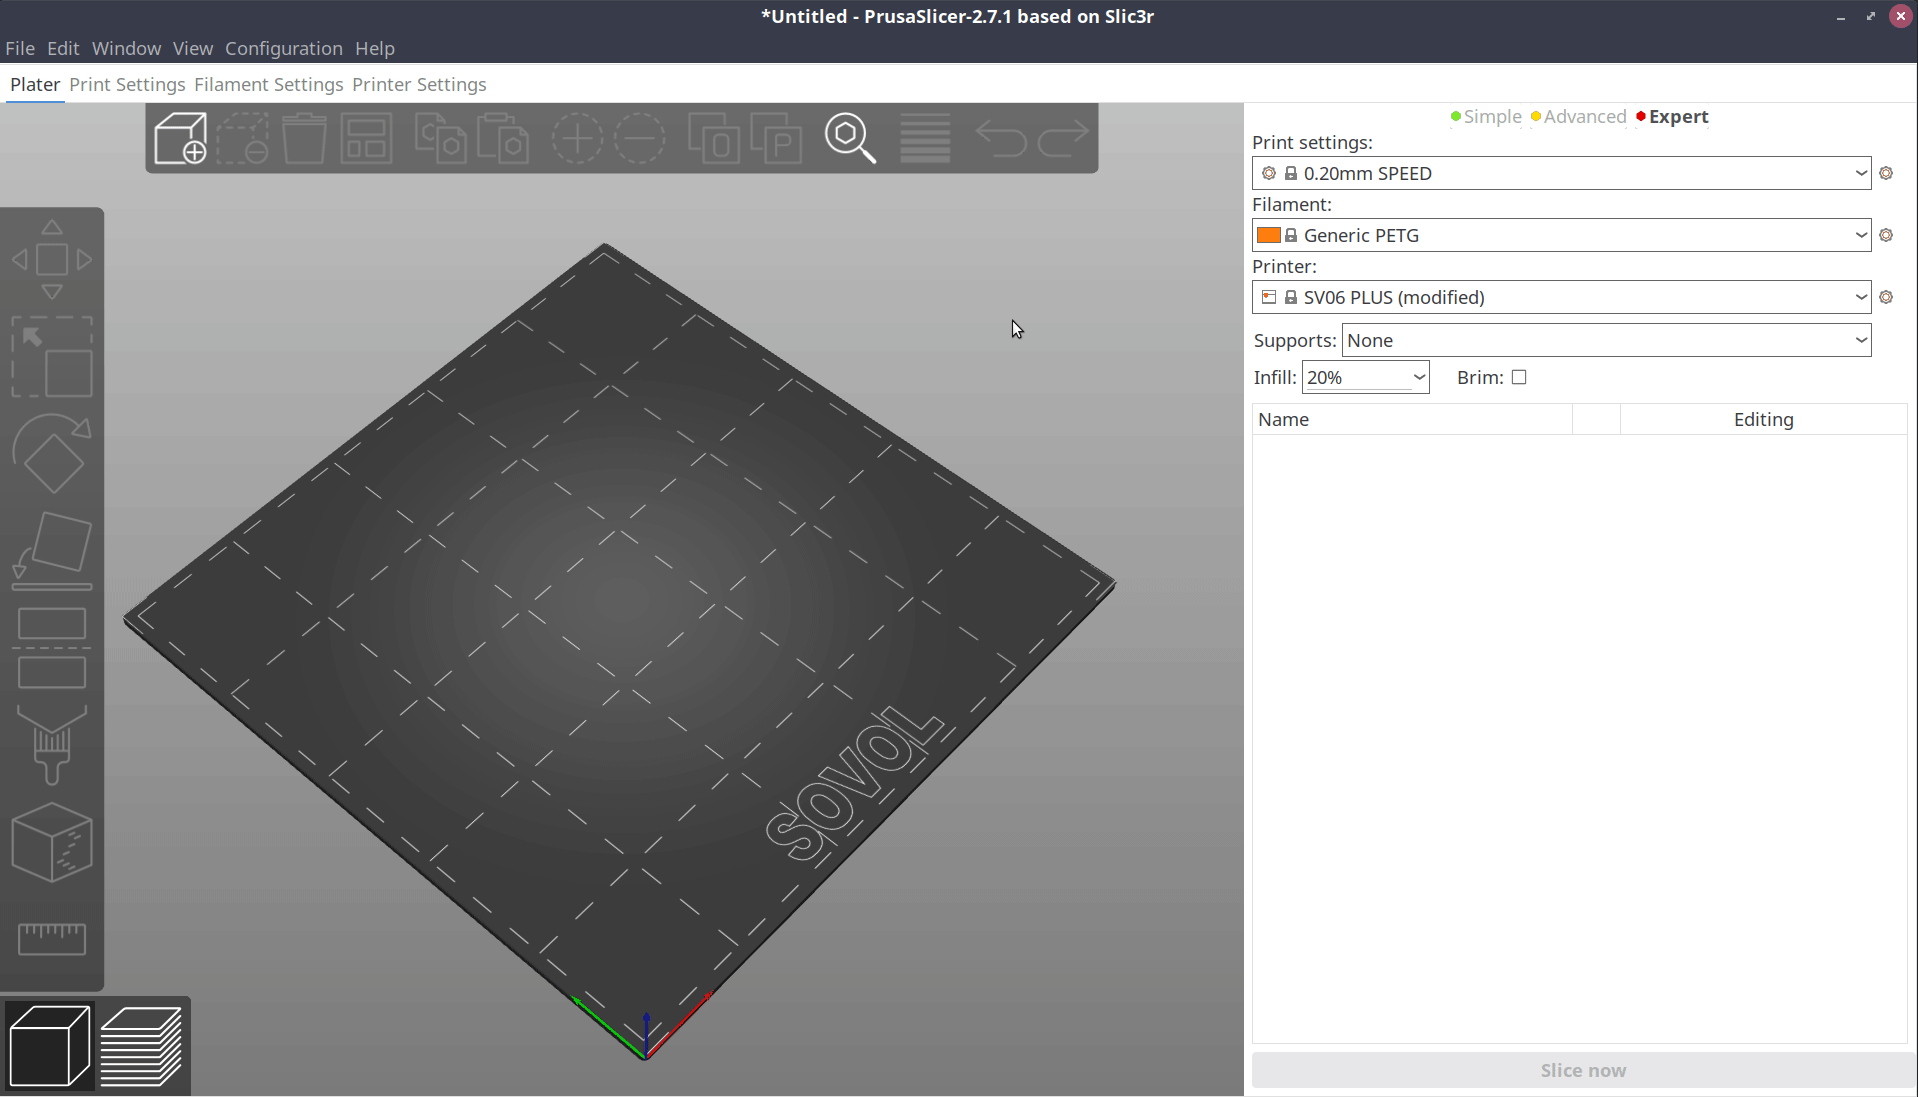Click the Delete selected icon
The image size is (1918, 1097).
(243, 138)
